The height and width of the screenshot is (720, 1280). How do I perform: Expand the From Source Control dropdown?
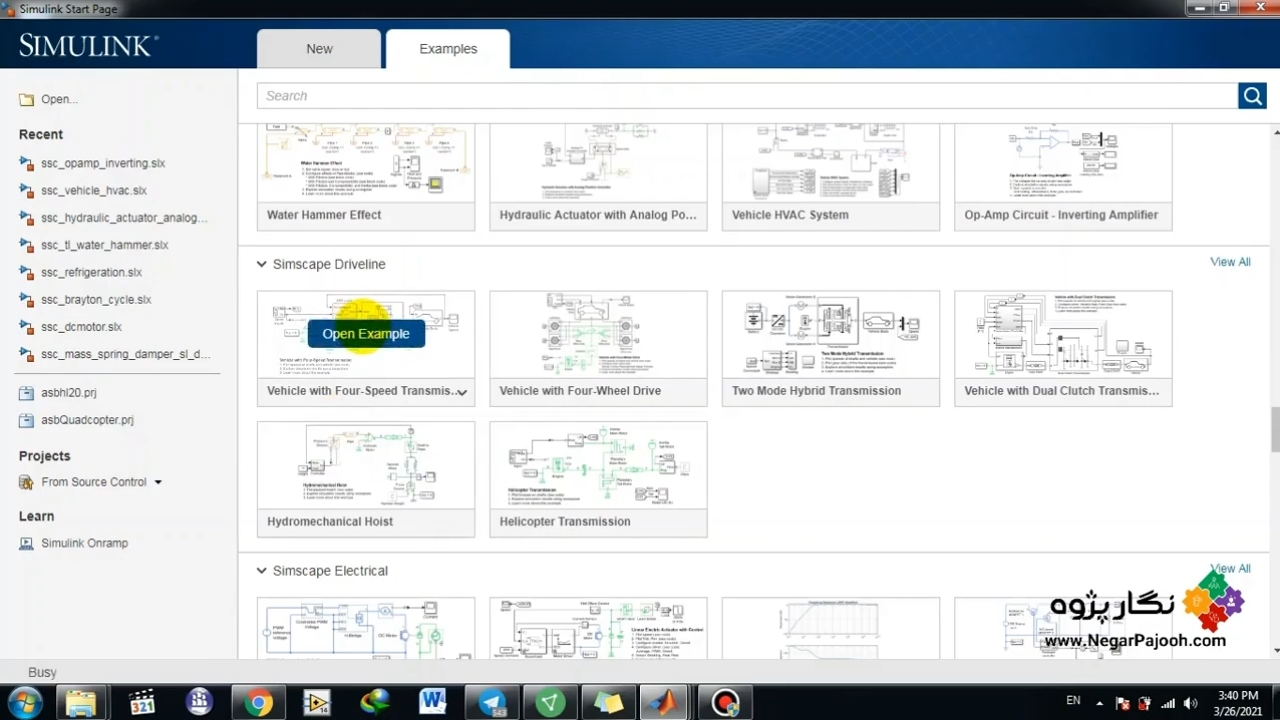158,482
